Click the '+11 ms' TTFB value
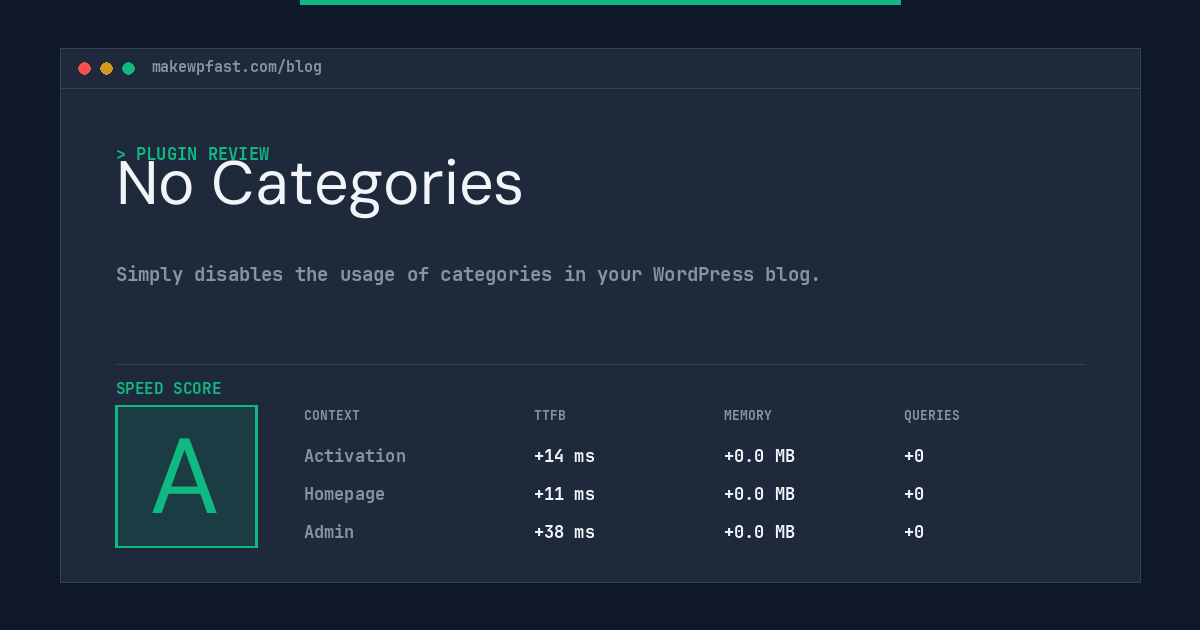This screenshot has height=630, width=1200. [x=564, y=494]
